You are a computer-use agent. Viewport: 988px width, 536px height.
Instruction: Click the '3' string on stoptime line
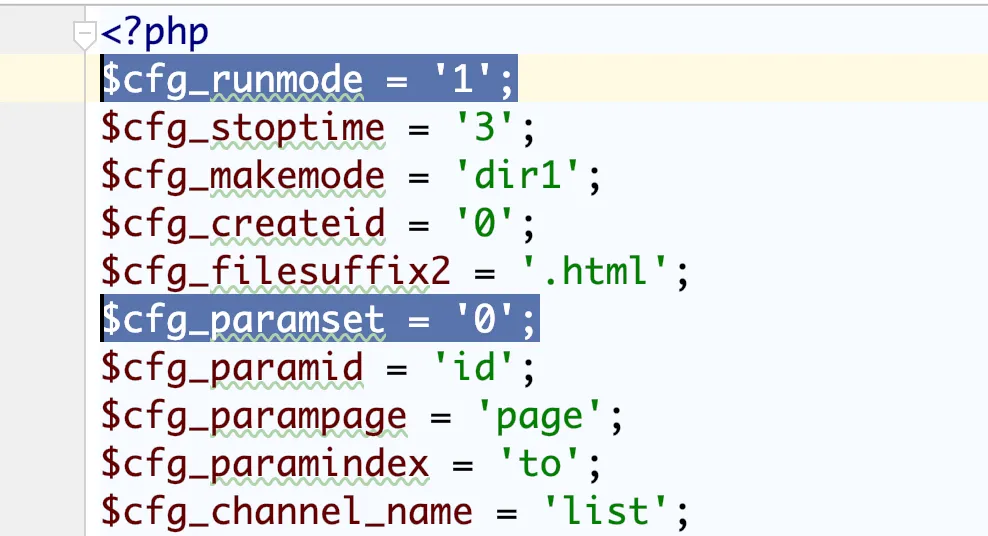click(483, 128)
